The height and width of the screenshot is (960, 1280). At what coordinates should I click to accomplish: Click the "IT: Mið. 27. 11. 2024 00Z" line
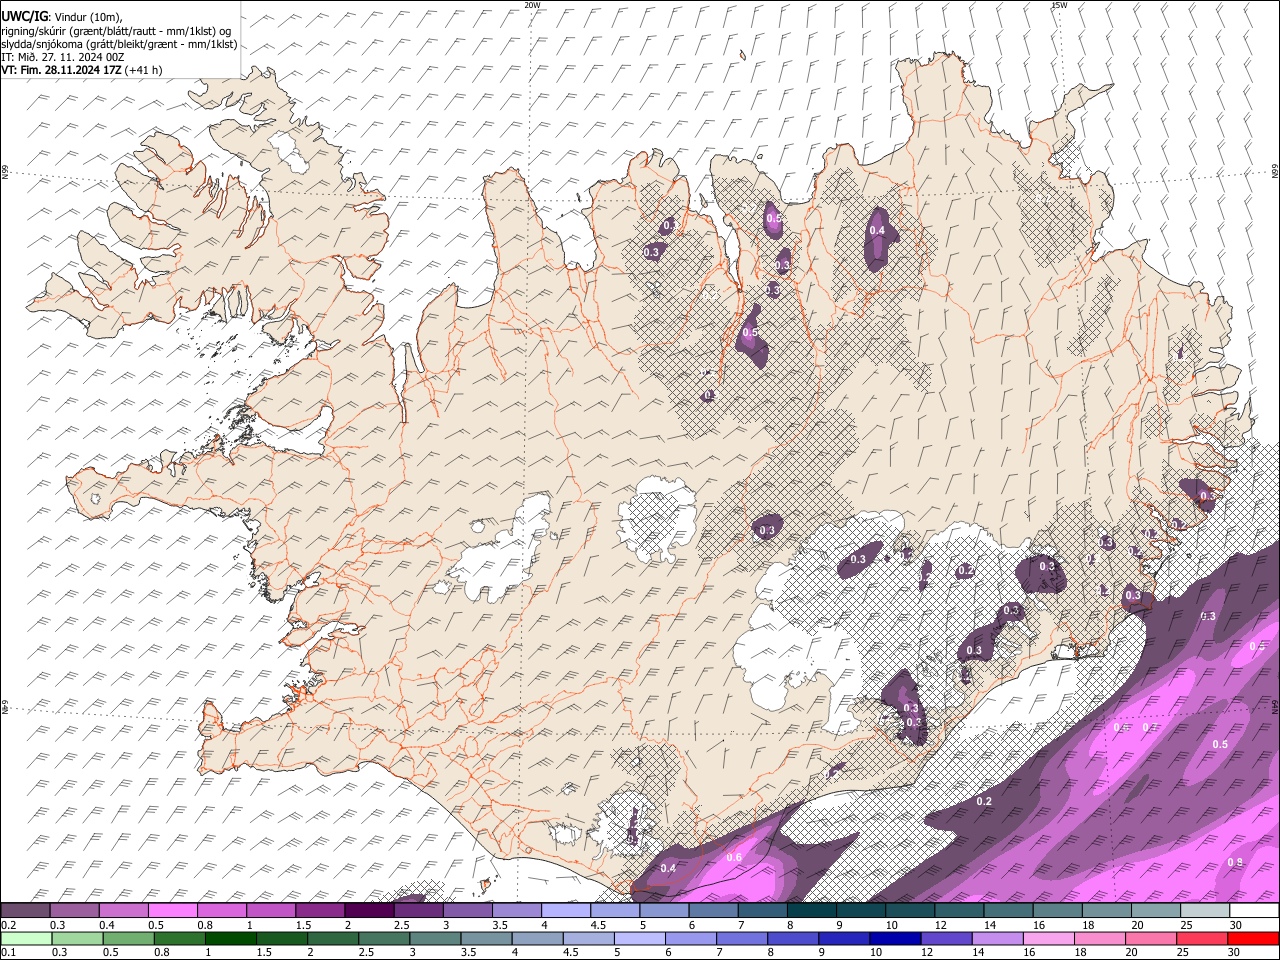point(62,57)
